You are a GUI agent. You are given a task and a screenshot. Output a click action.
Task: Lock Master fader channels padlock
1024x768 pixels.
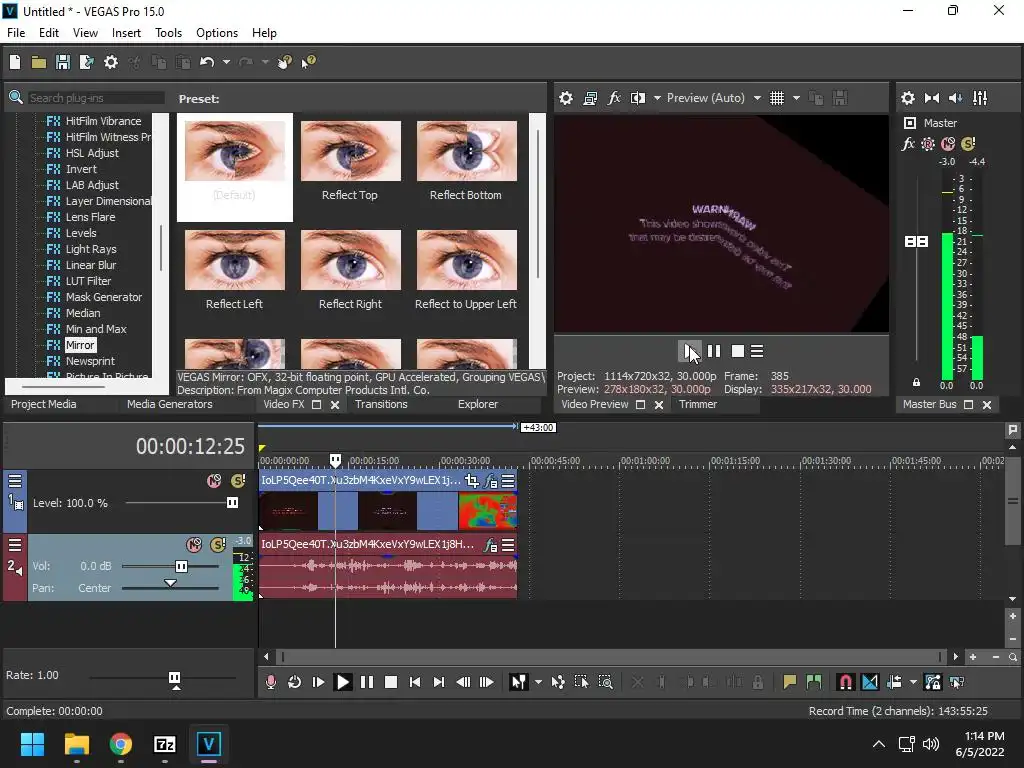pyautogui.click(x=916, y=382)
